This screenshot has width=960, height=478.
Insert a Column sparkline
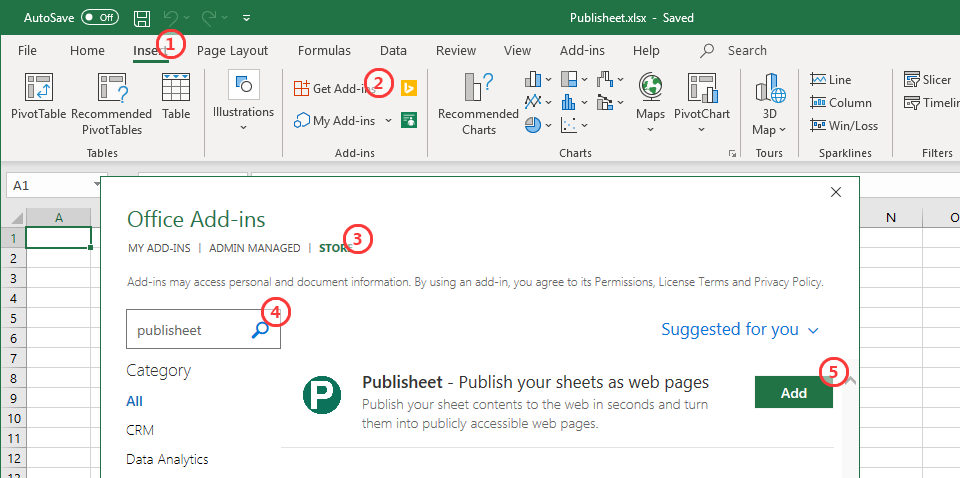(x=841, y=103)
